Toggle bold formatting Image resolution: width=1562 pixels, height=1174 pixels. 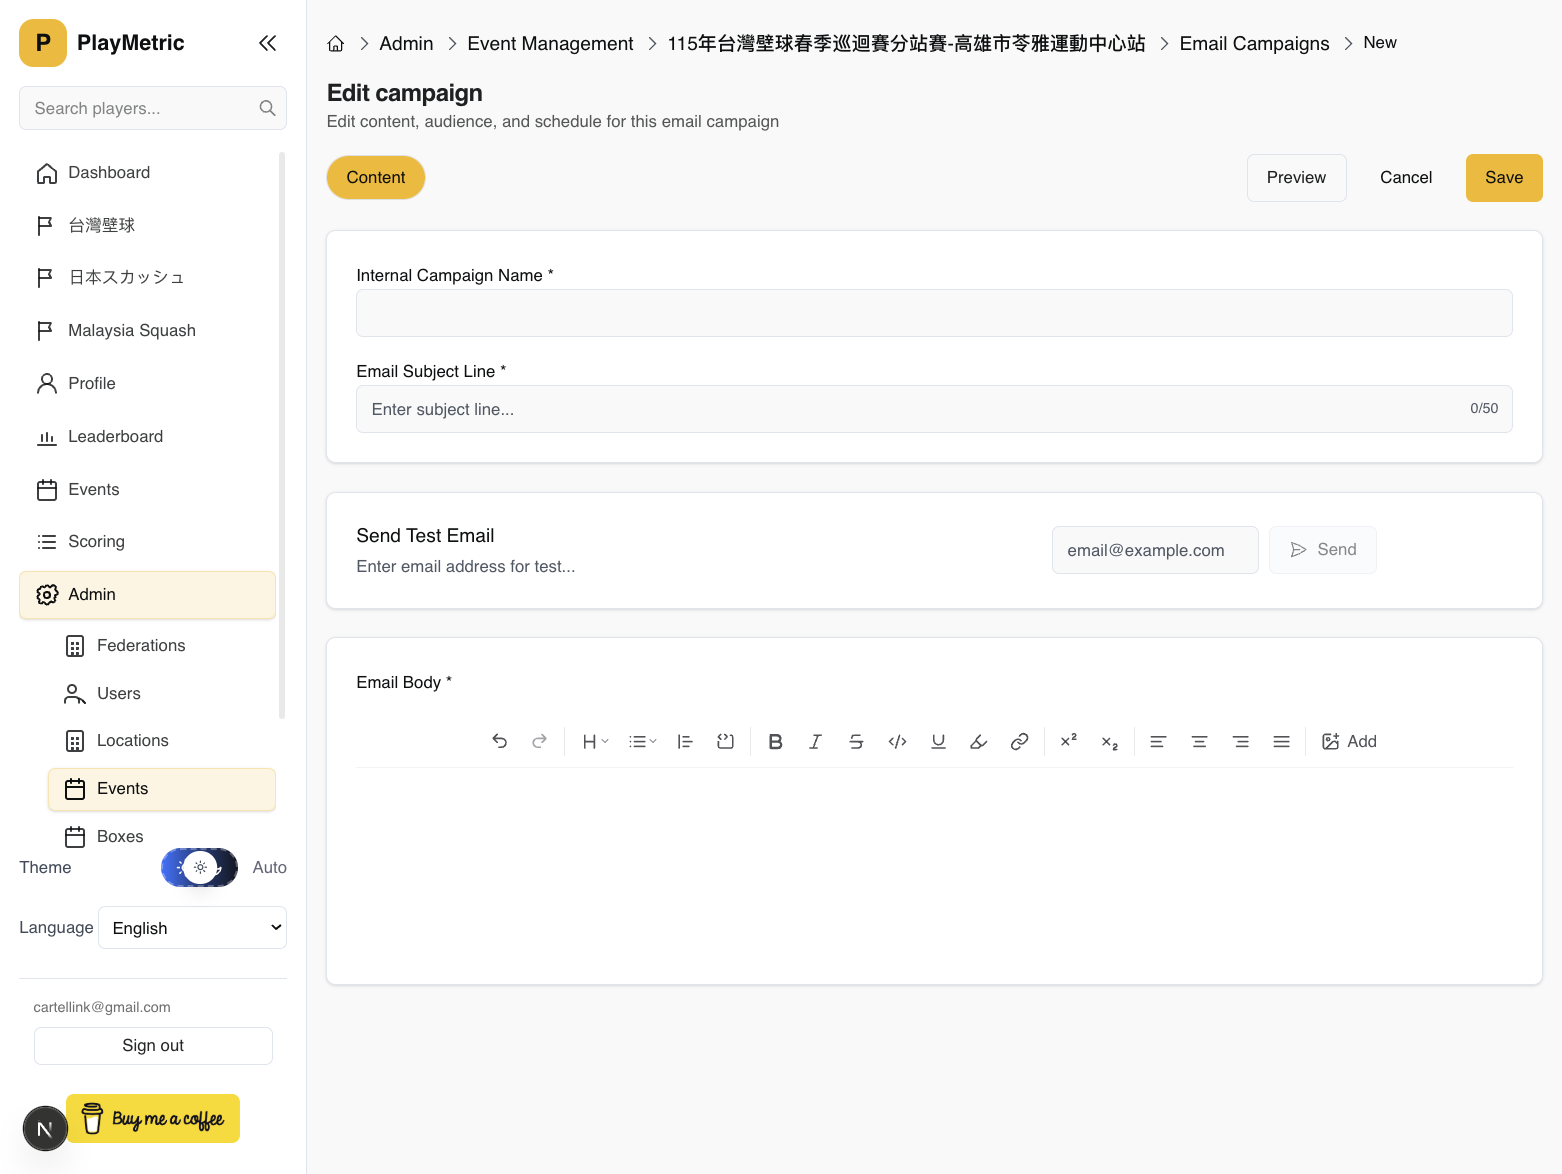[775, 741]
